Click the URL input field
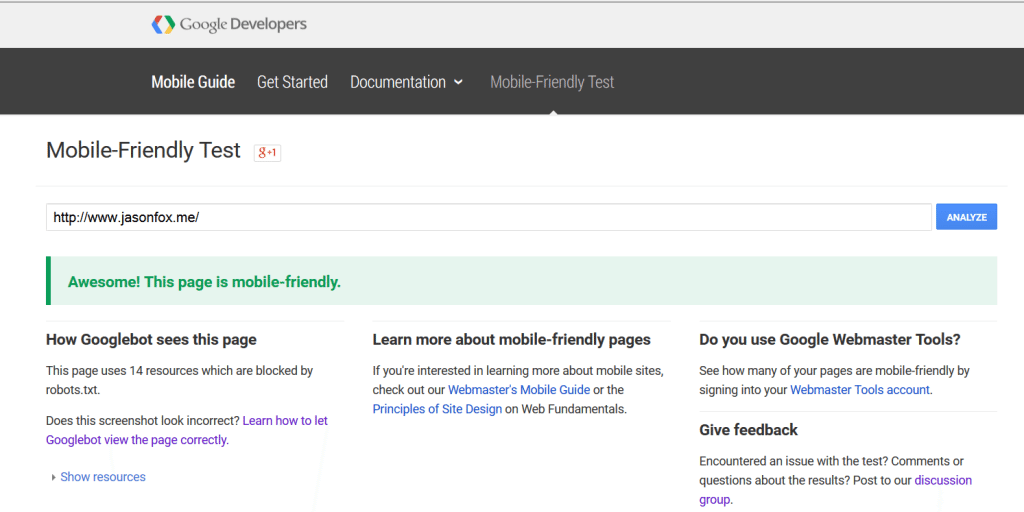Image resolution: width=1024 pixels, height=512 pixels. [488, 217]
